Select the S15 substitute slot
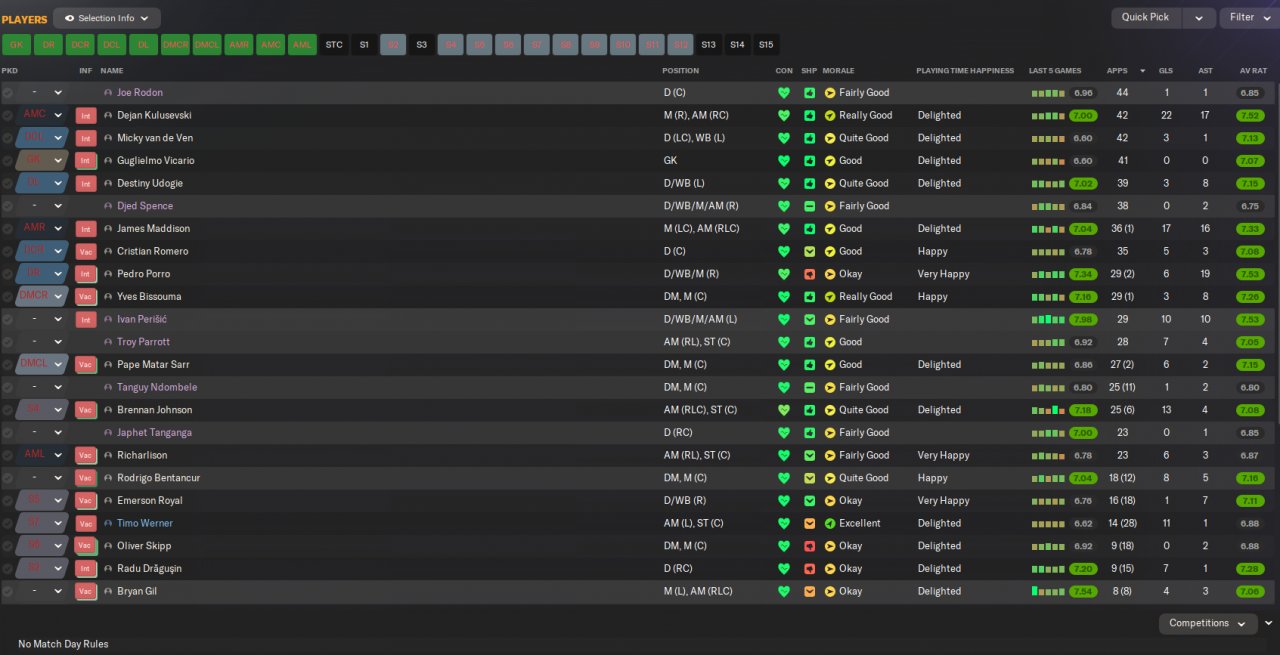Image resolution: width=1280 pixels, height=655 pixels. point(766,45)
